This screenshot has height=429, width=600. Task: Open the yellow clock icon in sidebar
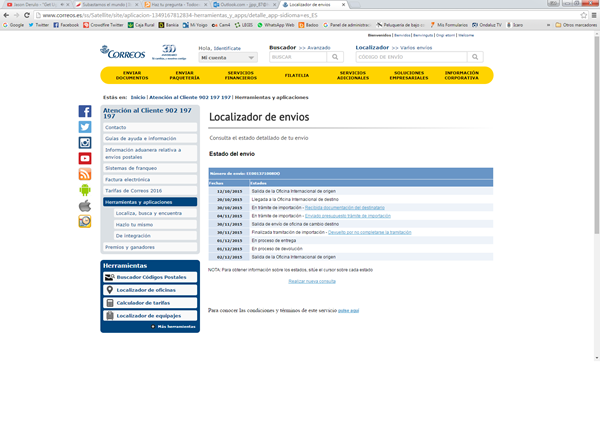click(x=85, y=222)
